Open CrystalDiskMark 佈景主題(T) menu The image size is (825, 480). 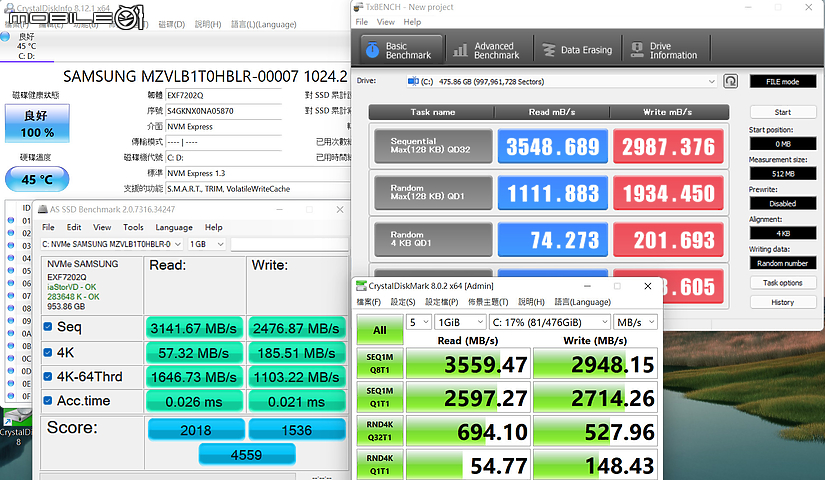488,302
